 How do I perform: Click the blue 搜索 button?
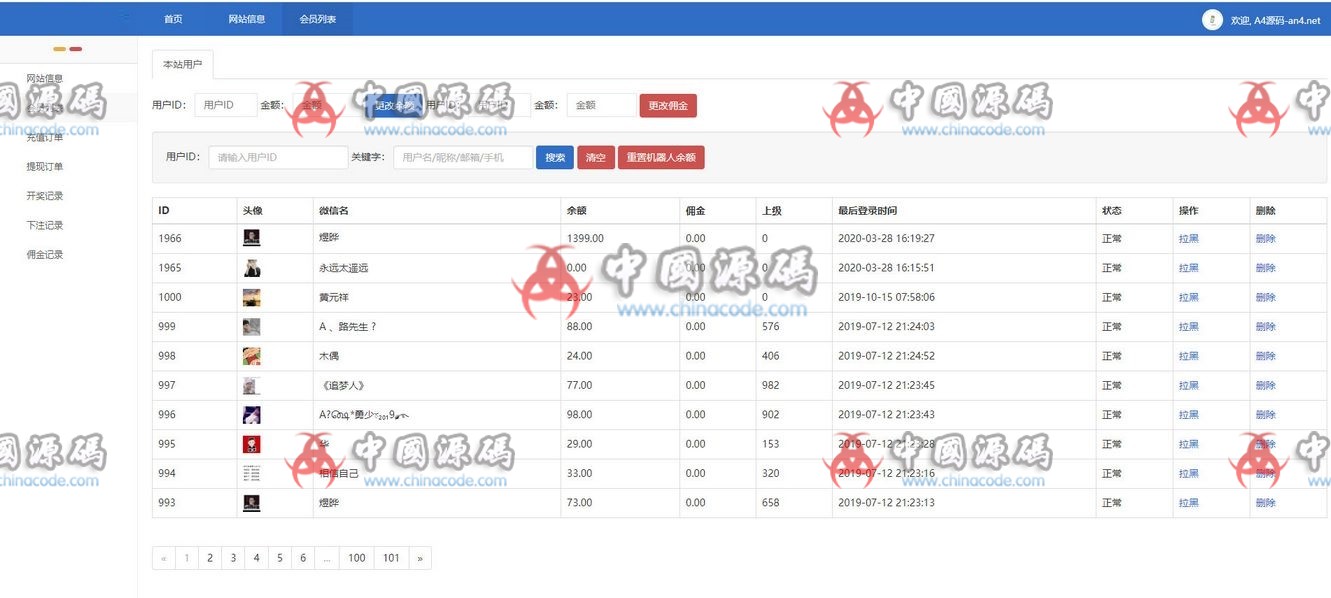(555, 157)
